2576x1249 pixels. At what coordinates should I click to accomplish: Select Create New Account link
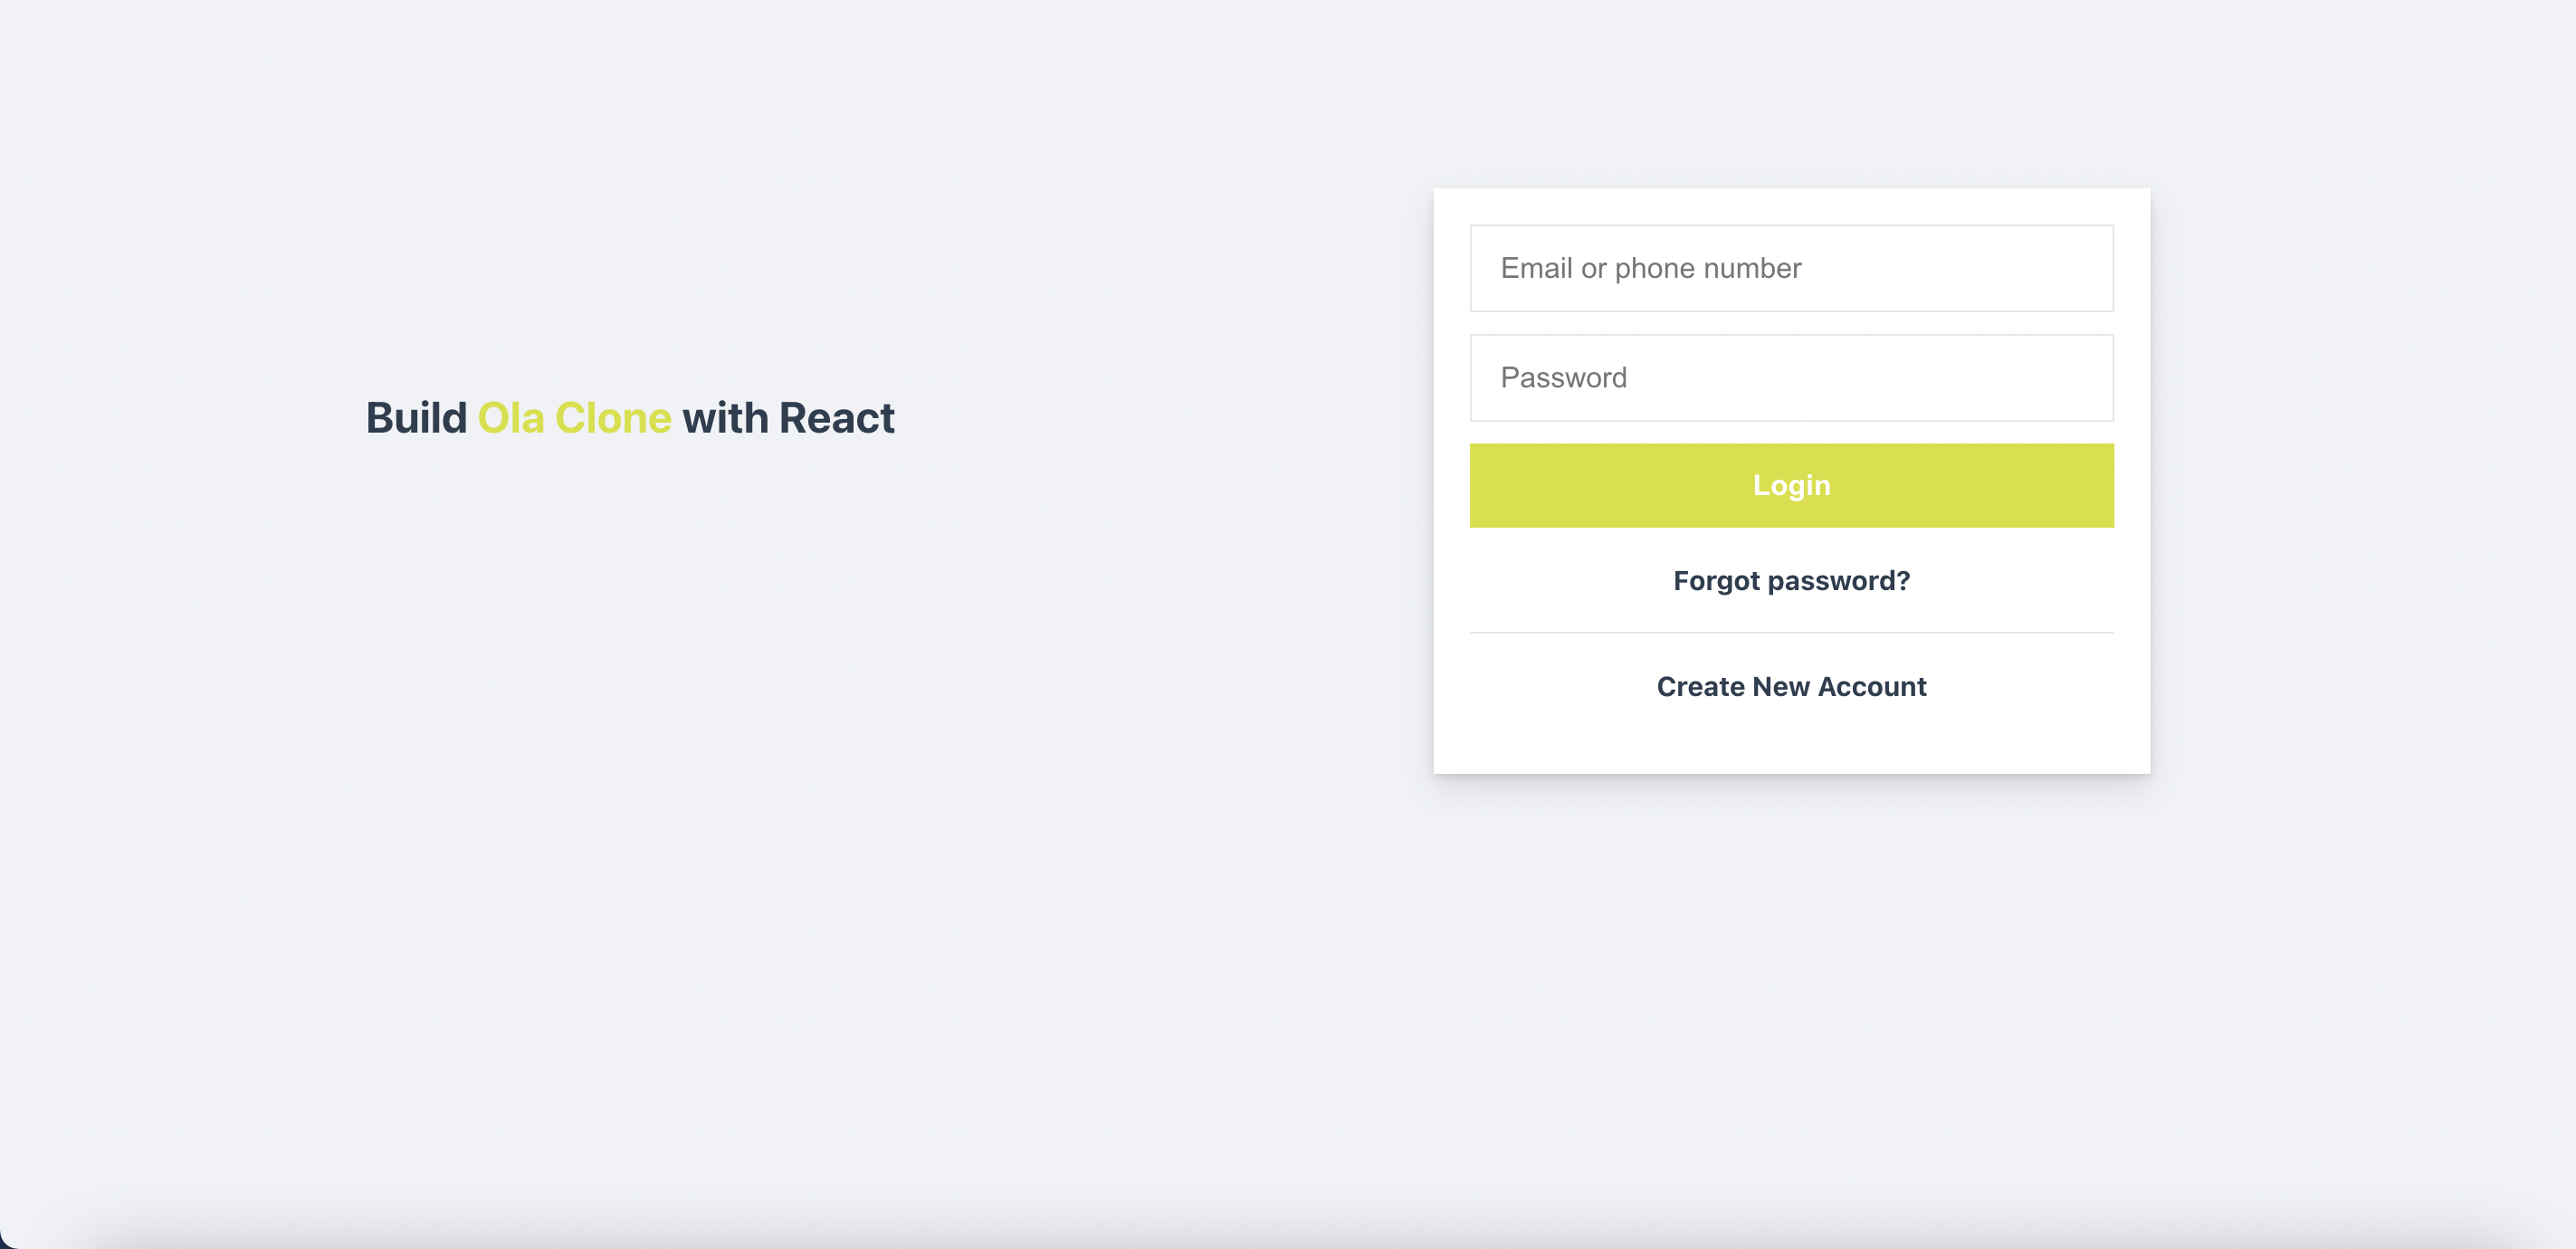[1791, 686]
